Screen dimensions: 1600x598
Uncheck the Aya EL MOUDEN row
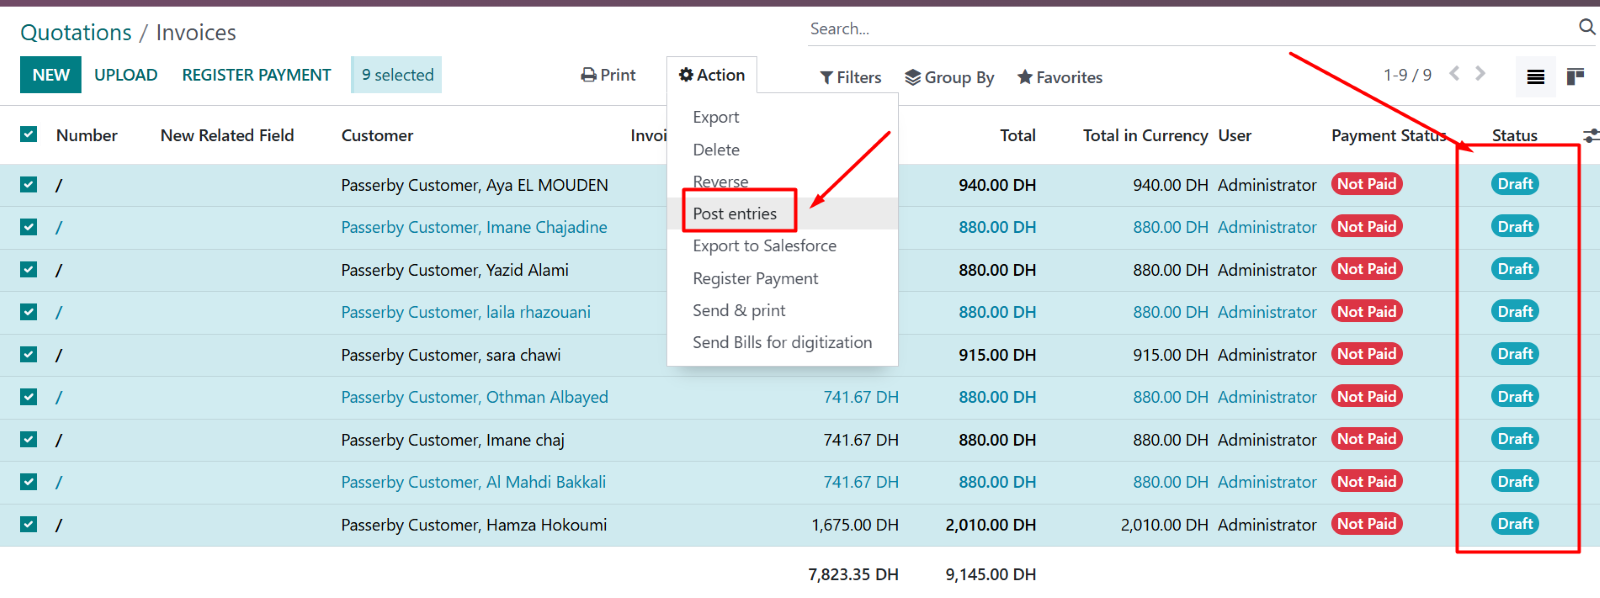click(x=29, y=184)
